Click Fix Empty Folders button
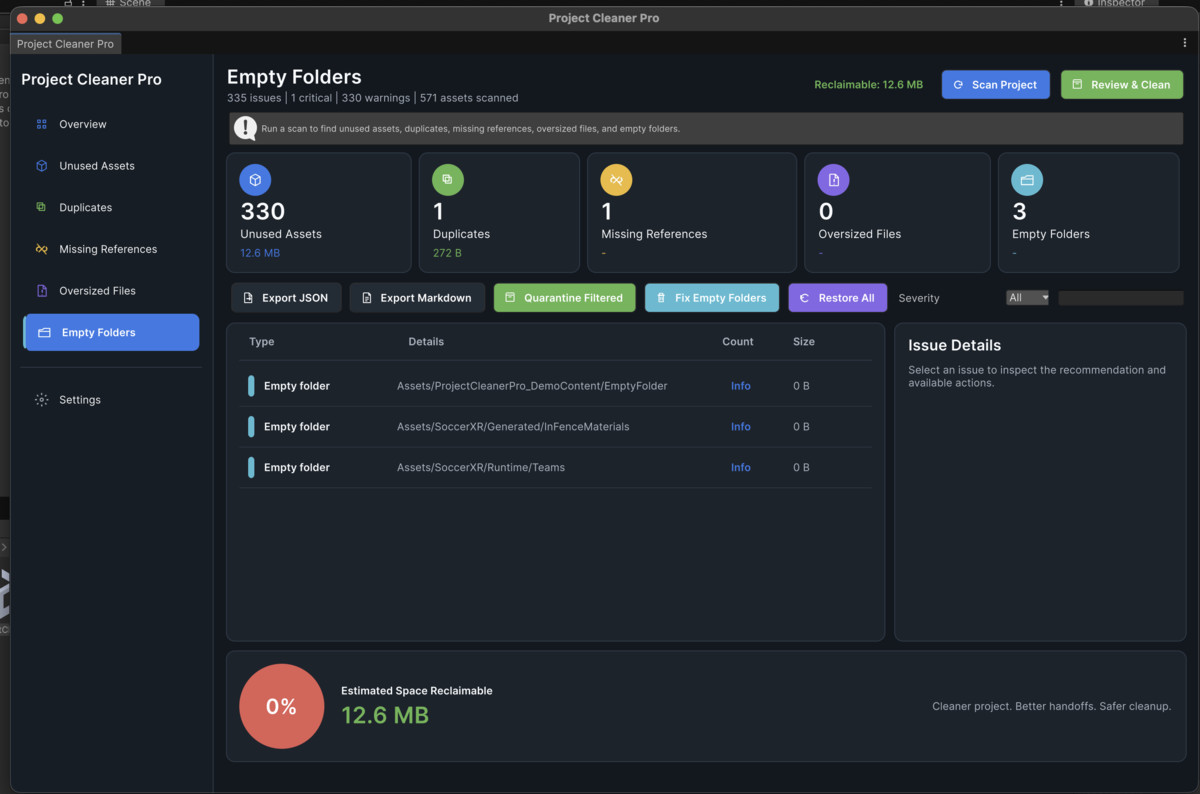 click(x=712, y=298)
